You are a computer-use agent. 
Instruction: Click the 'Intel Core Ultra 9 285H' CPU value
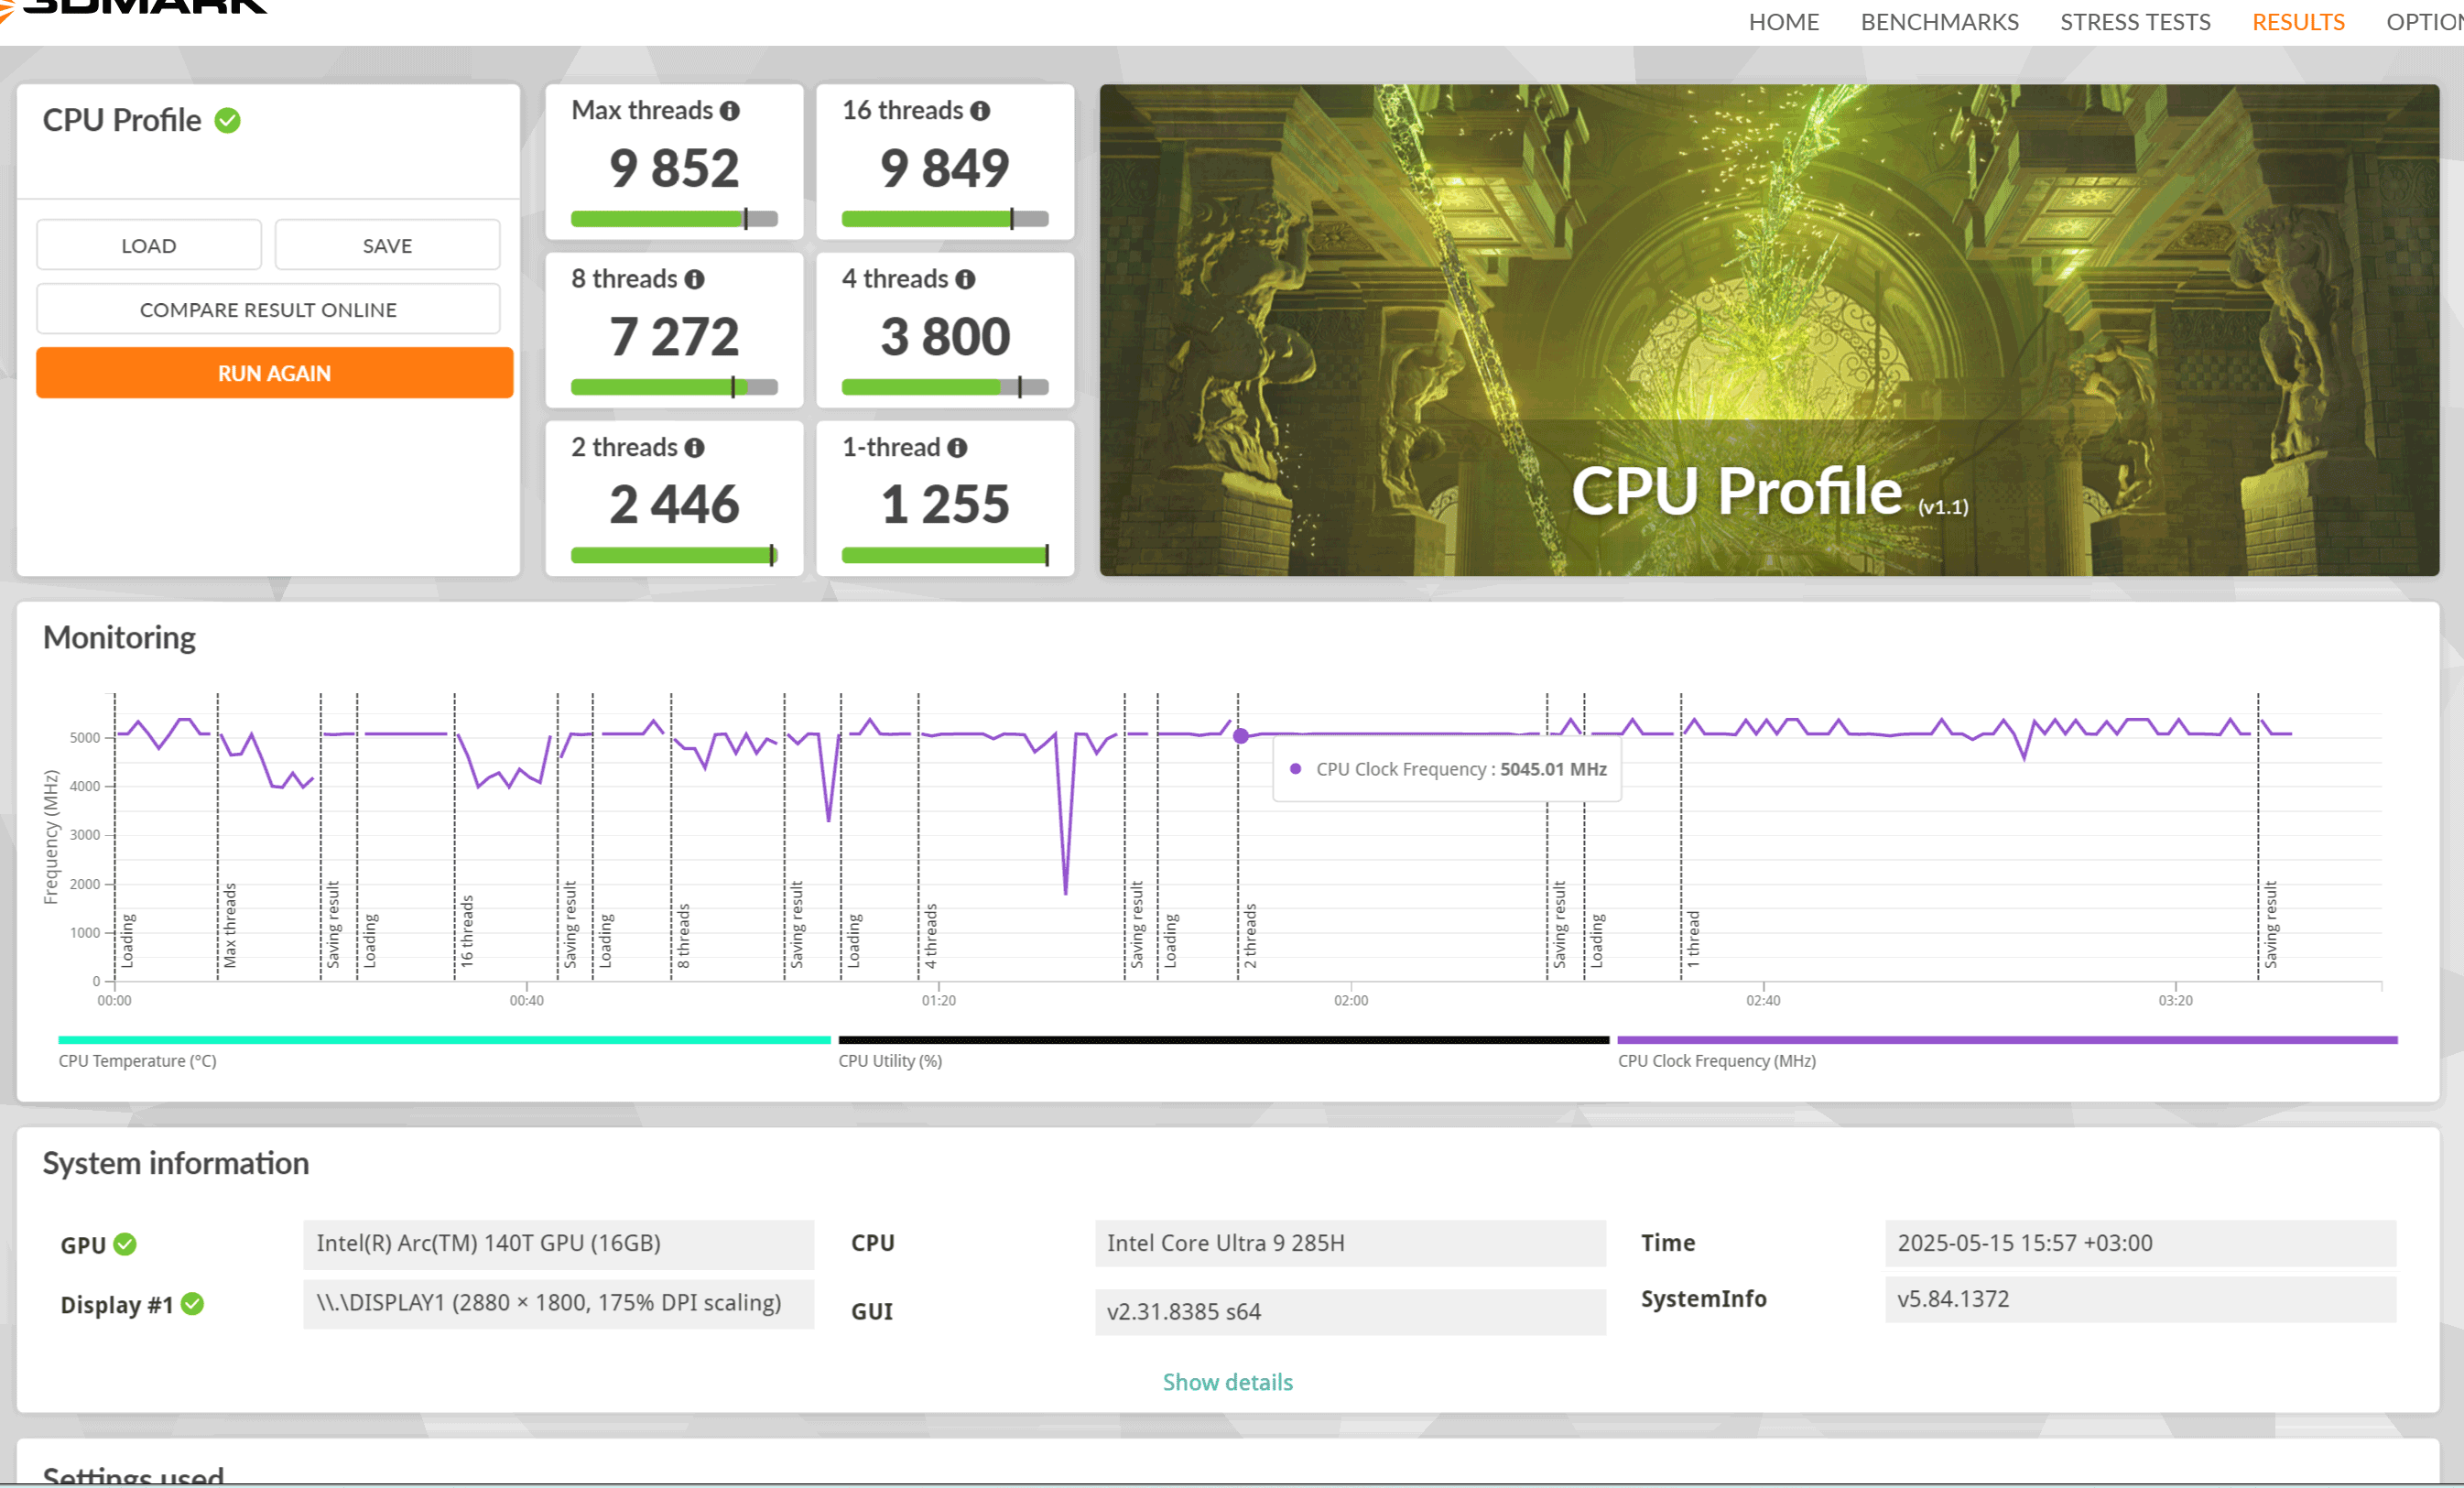pyautogui.click(x=1350, y=1243)
